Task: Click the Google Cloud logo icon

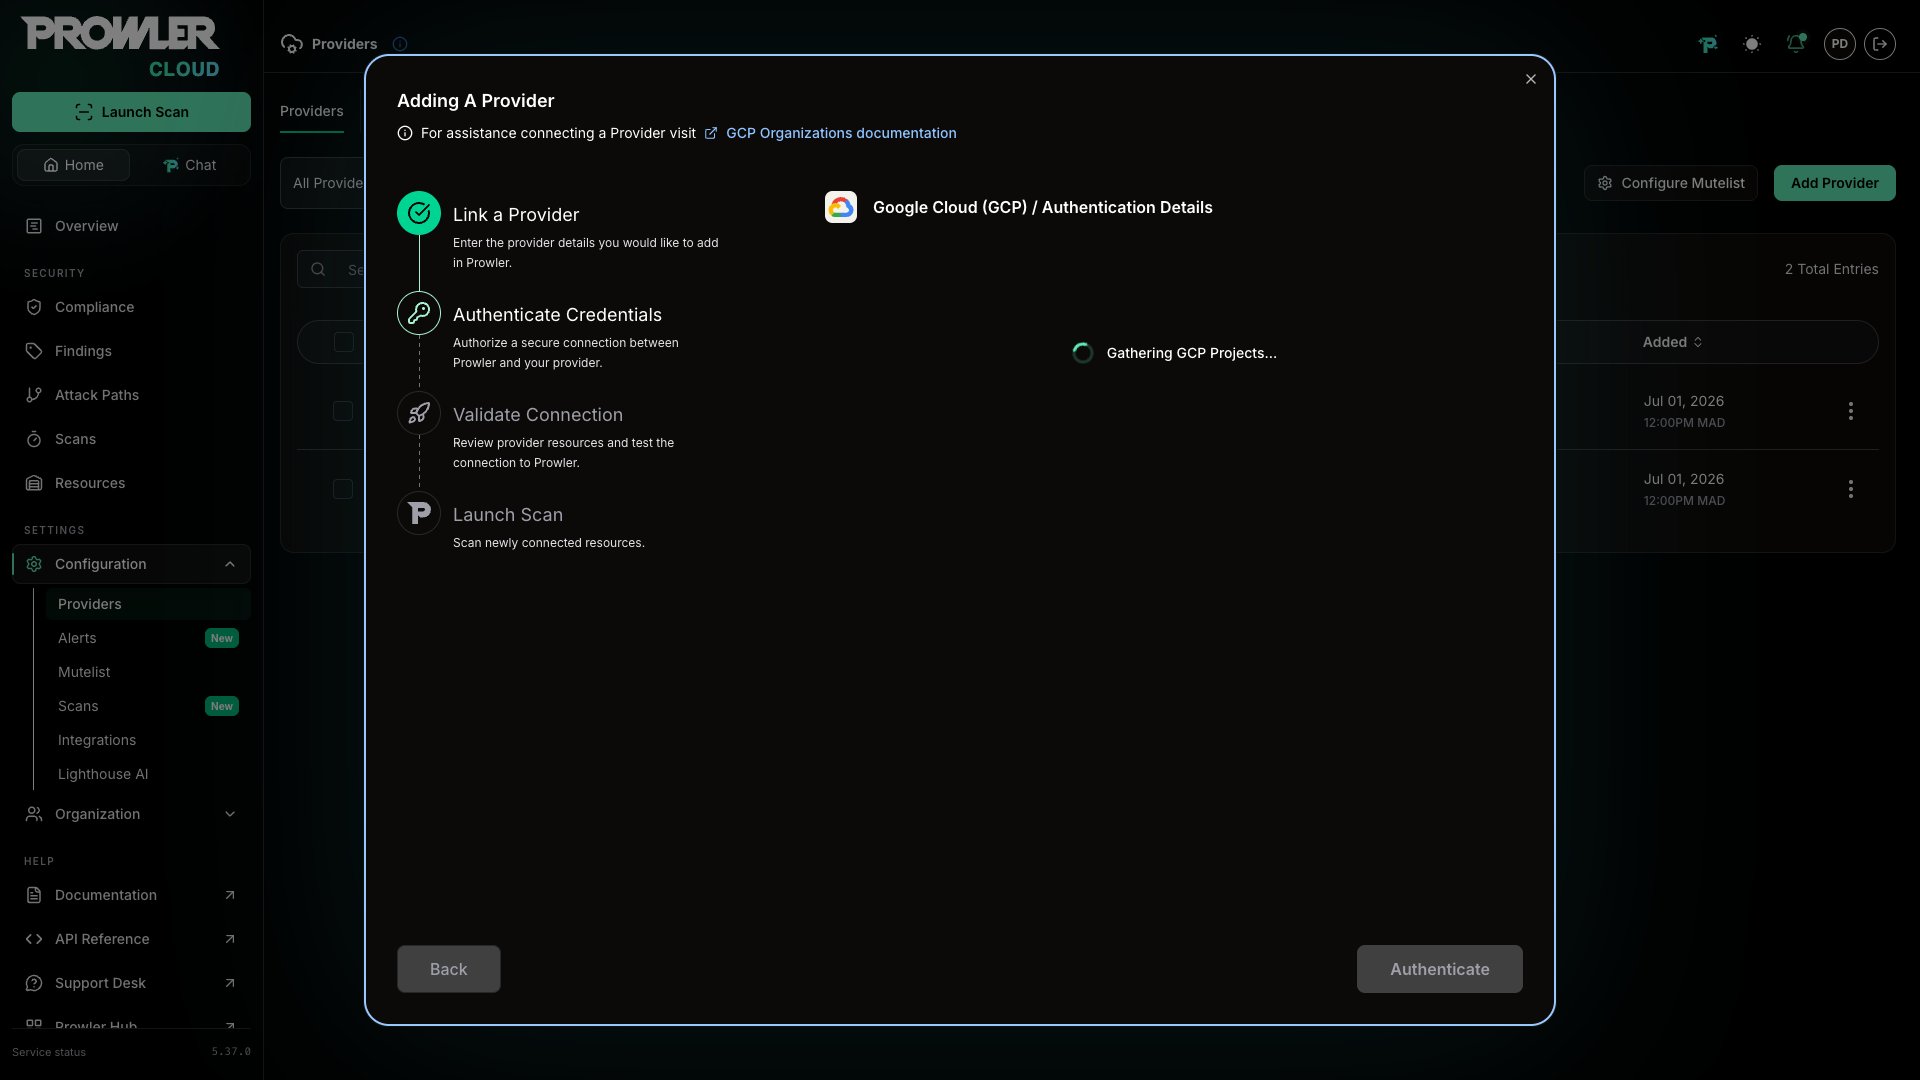Action: [841, 207]
